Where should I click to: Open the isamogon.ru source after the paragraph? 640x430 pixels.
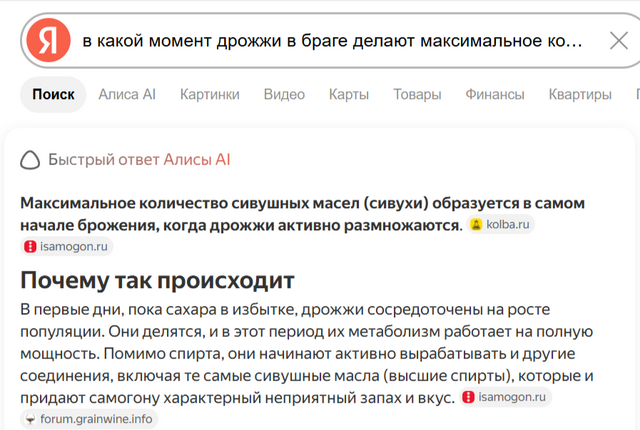pyautogui.click(x=506, y=397)
